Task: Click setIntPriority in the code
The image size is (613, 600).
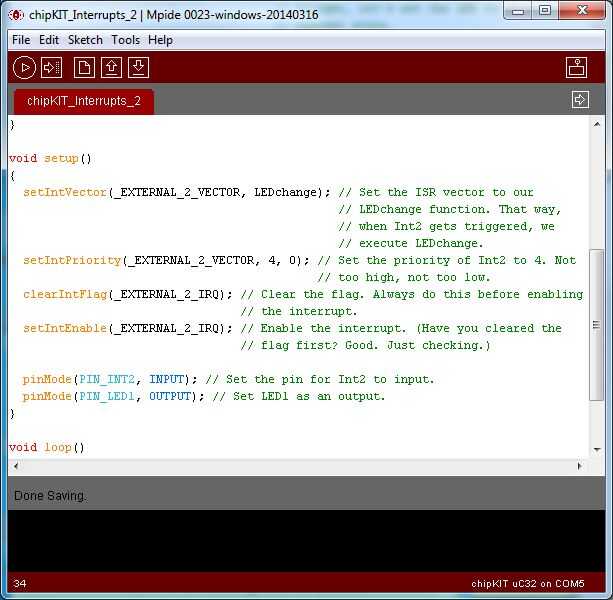Action: [72, 260]
